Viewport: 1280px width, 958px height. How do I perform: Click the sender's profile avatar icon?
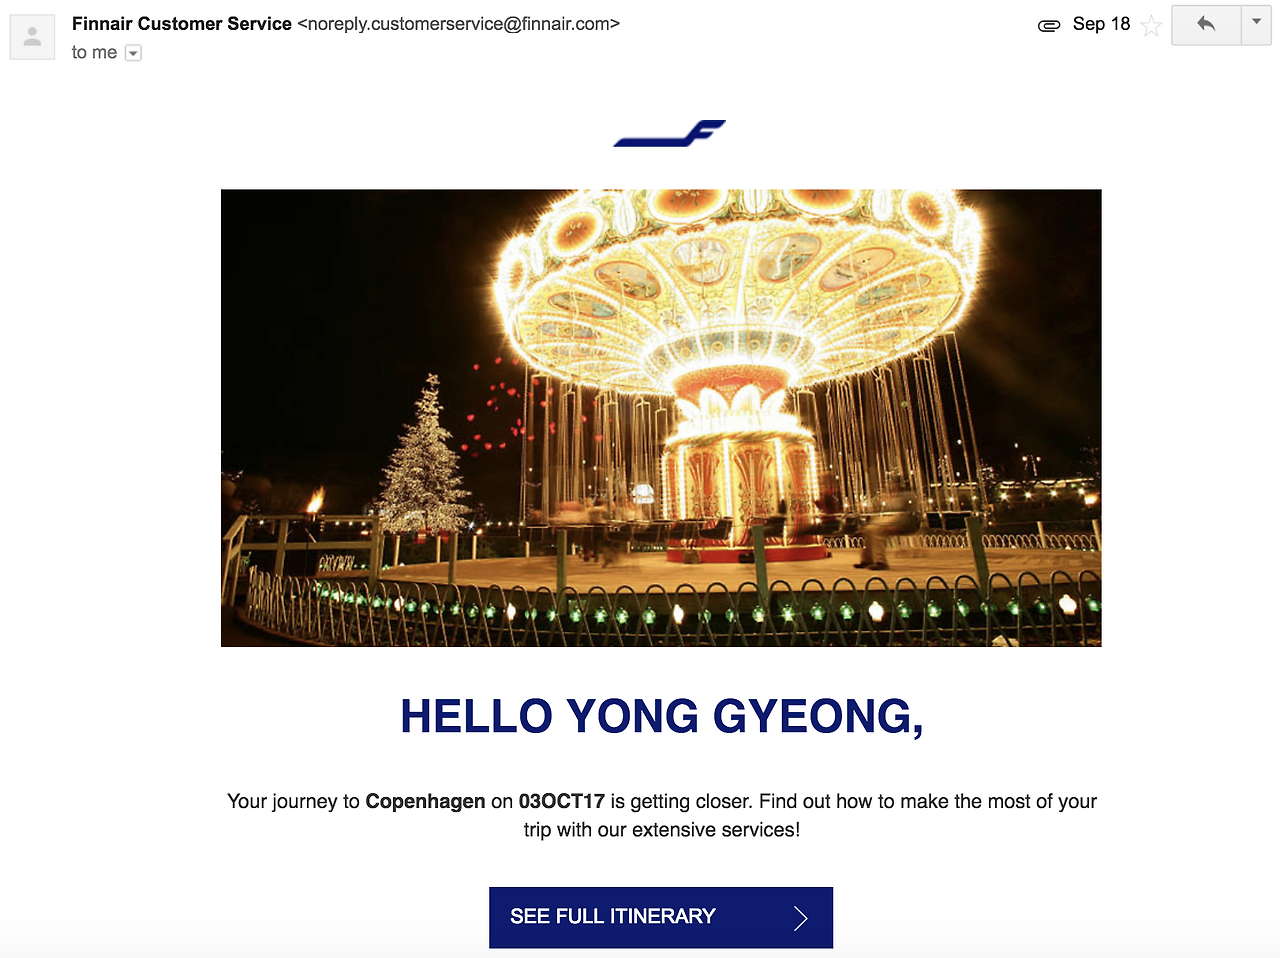32,37
